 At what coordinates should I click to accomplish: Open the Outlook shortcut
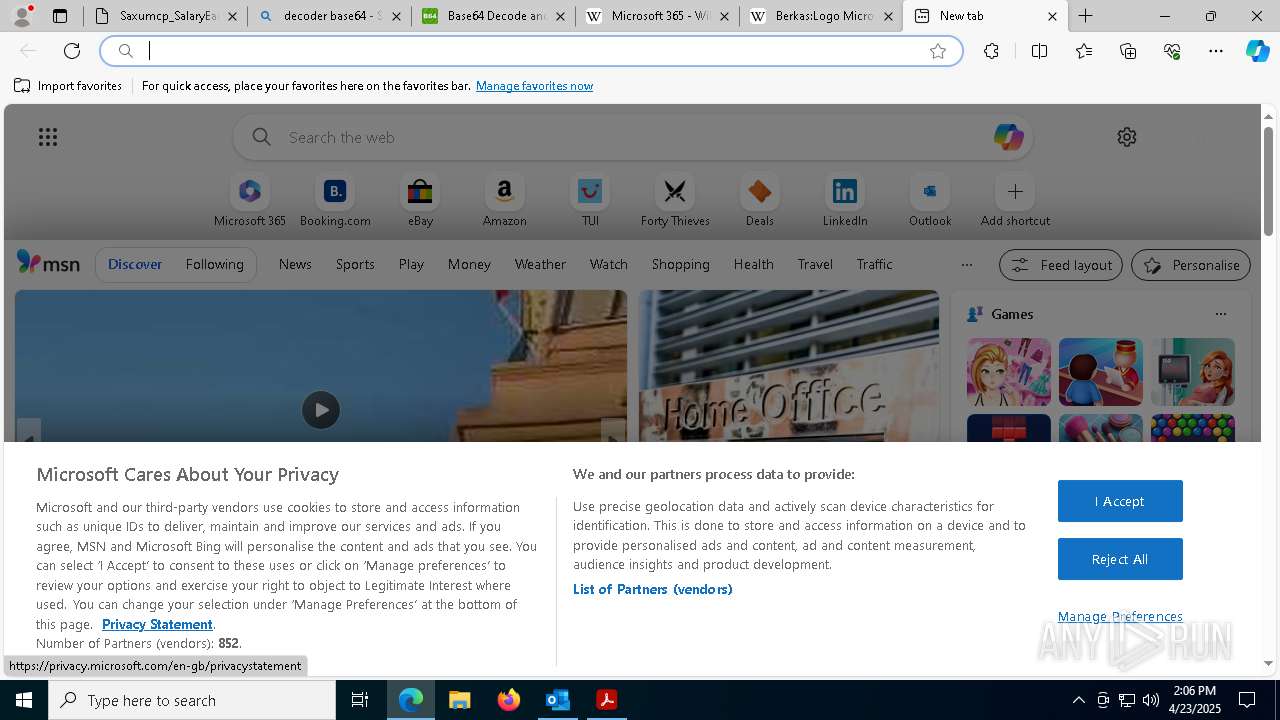pos(930,202)
